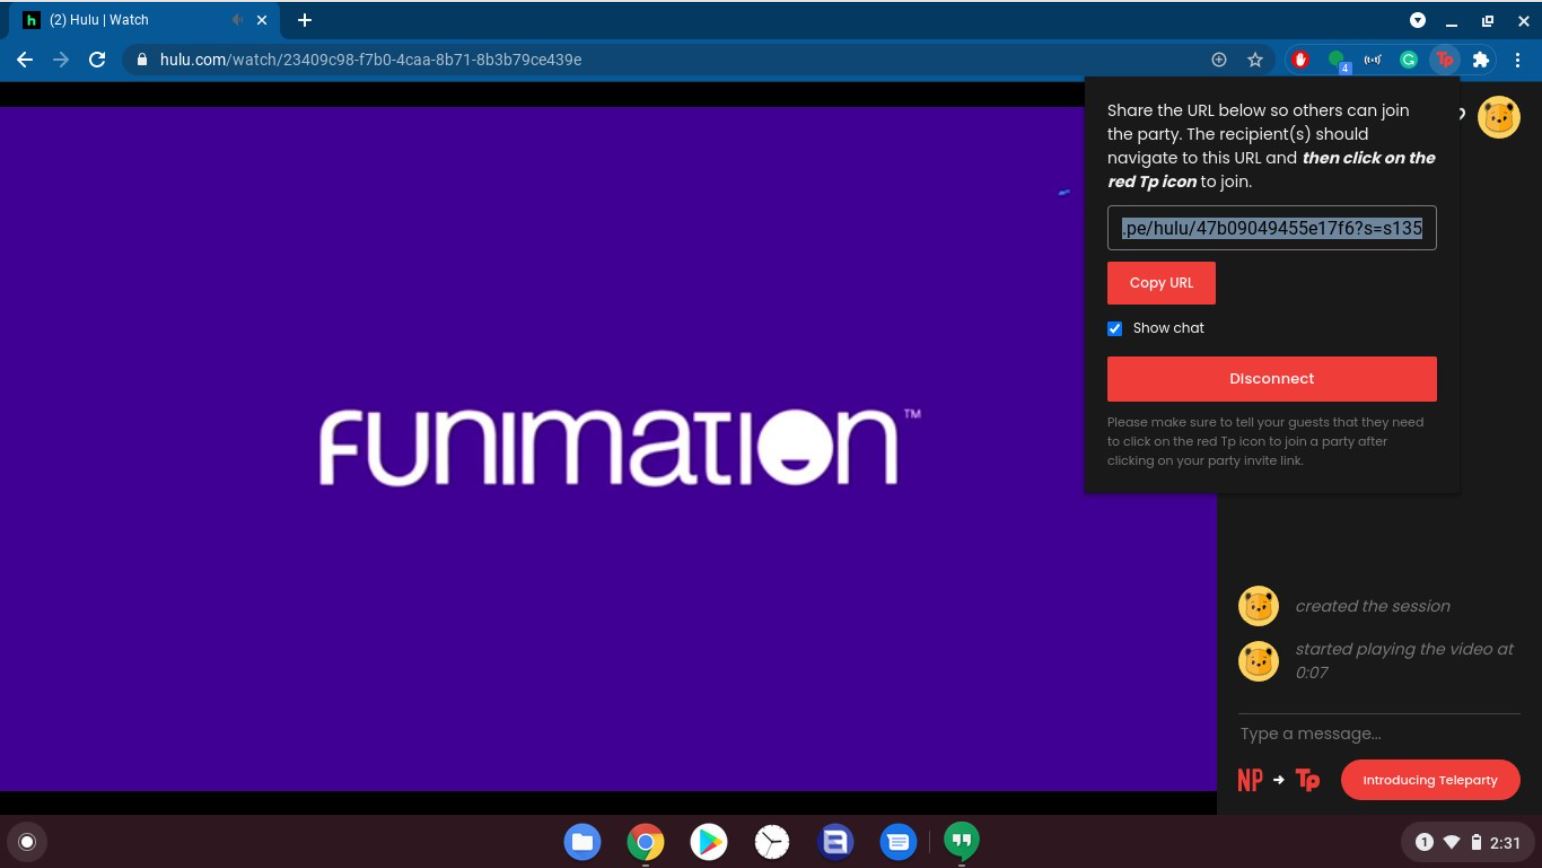Open a new browser tab
1542x868 pixels.
pyautogui.click(x=305, y=20)
